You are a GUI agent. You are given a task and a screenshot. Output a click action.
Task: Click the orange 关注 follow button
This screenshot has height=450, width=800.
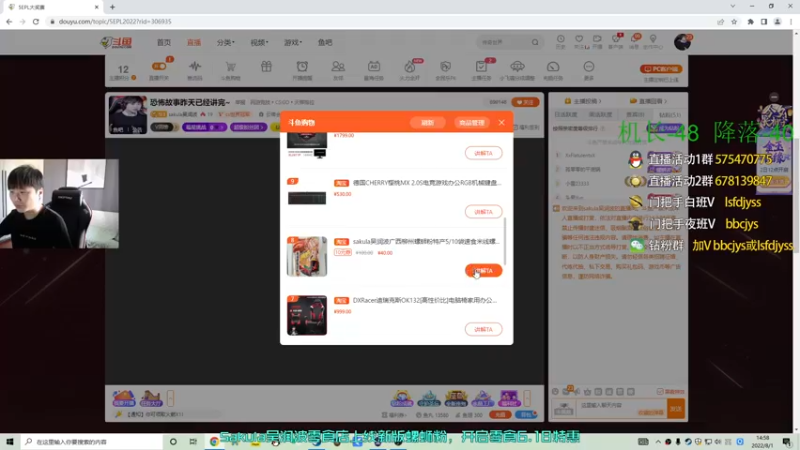click(525, 102)
